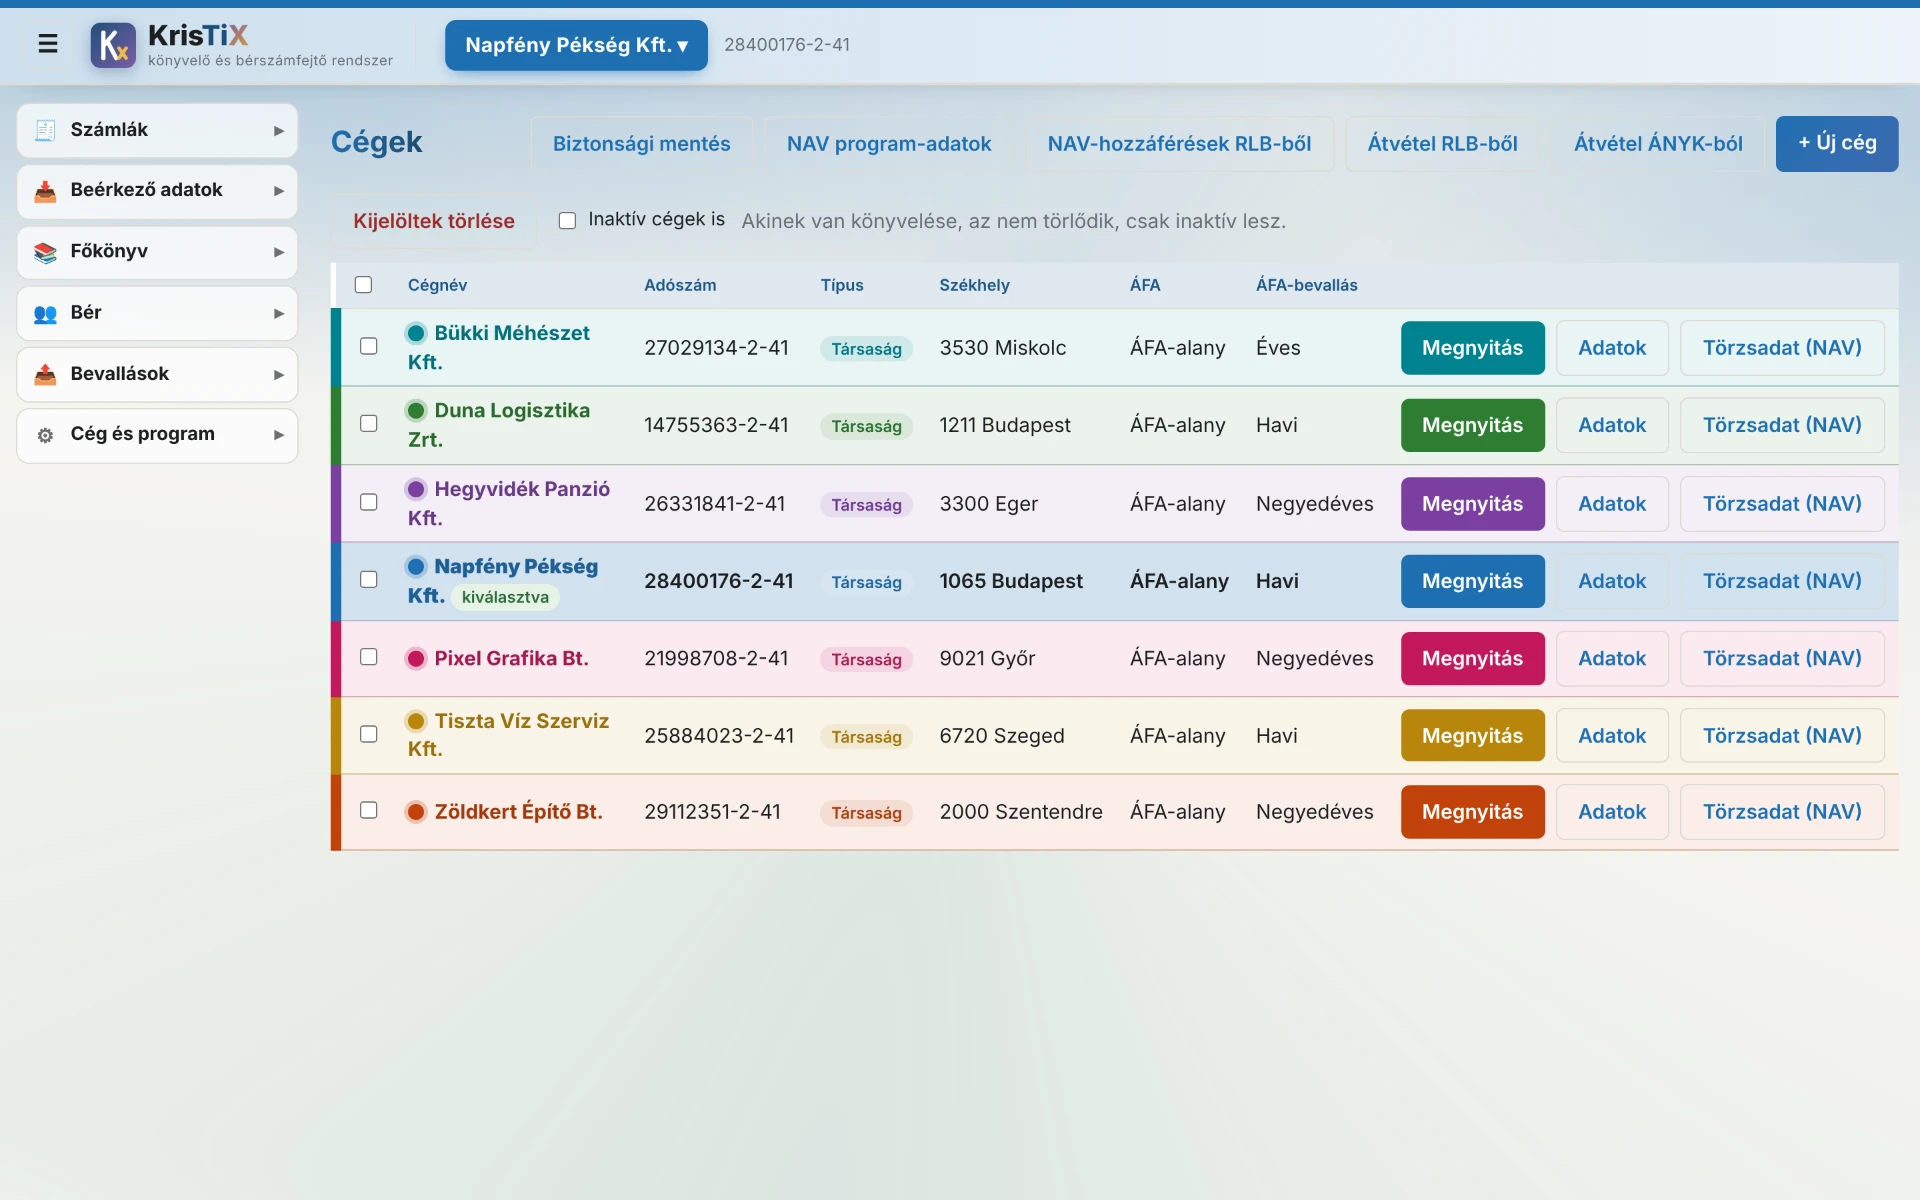Expand the Számlák menu arrow
This screenshot has width=1920, height=1200.
pos(279,131)
